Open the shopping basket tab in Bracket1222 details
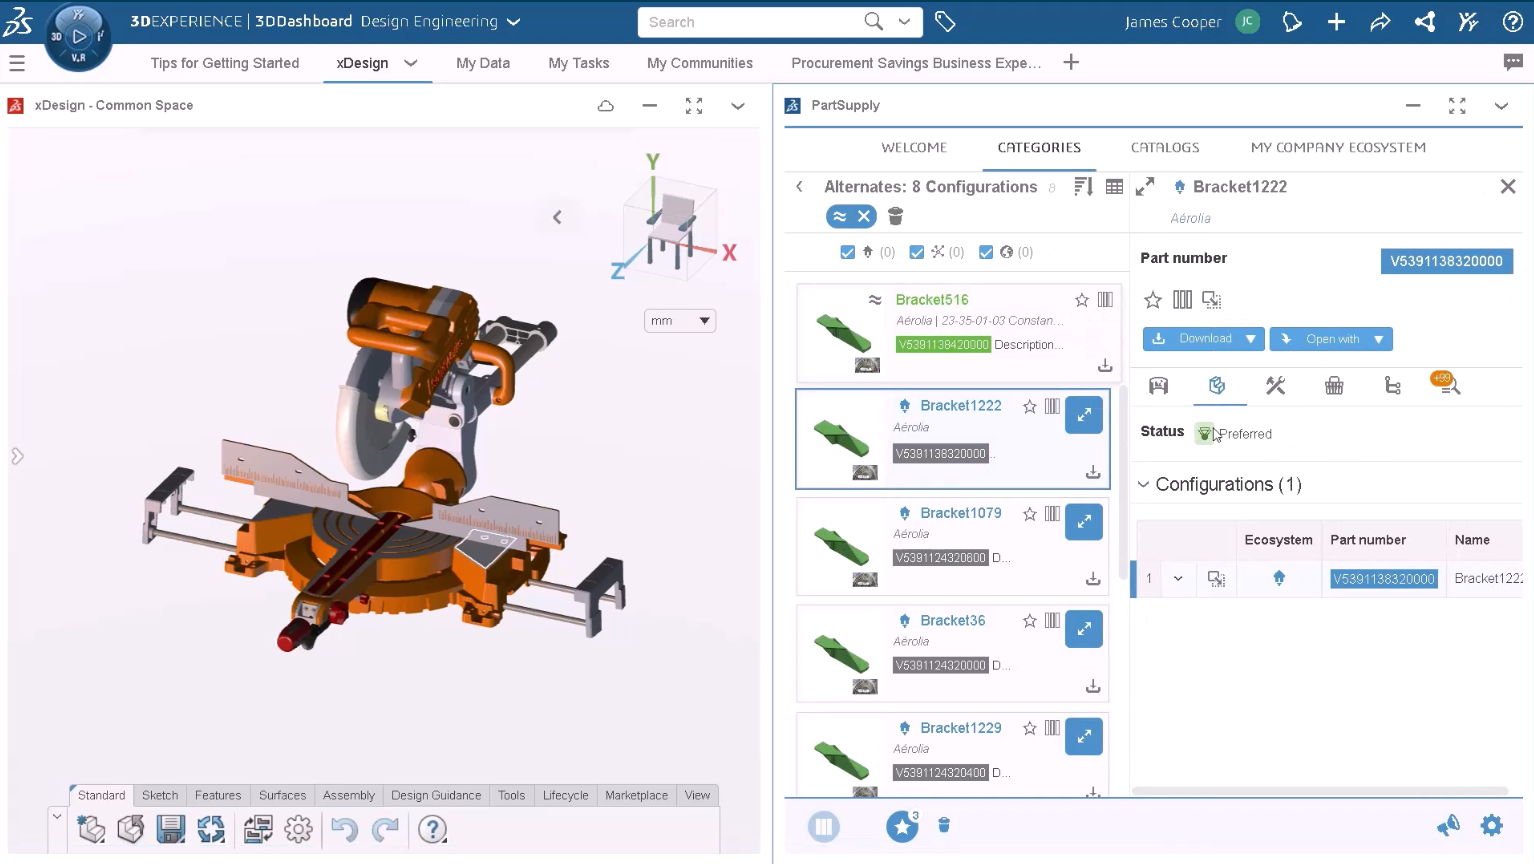This screenshot has height=864, width=1534. pos(1334,386)
